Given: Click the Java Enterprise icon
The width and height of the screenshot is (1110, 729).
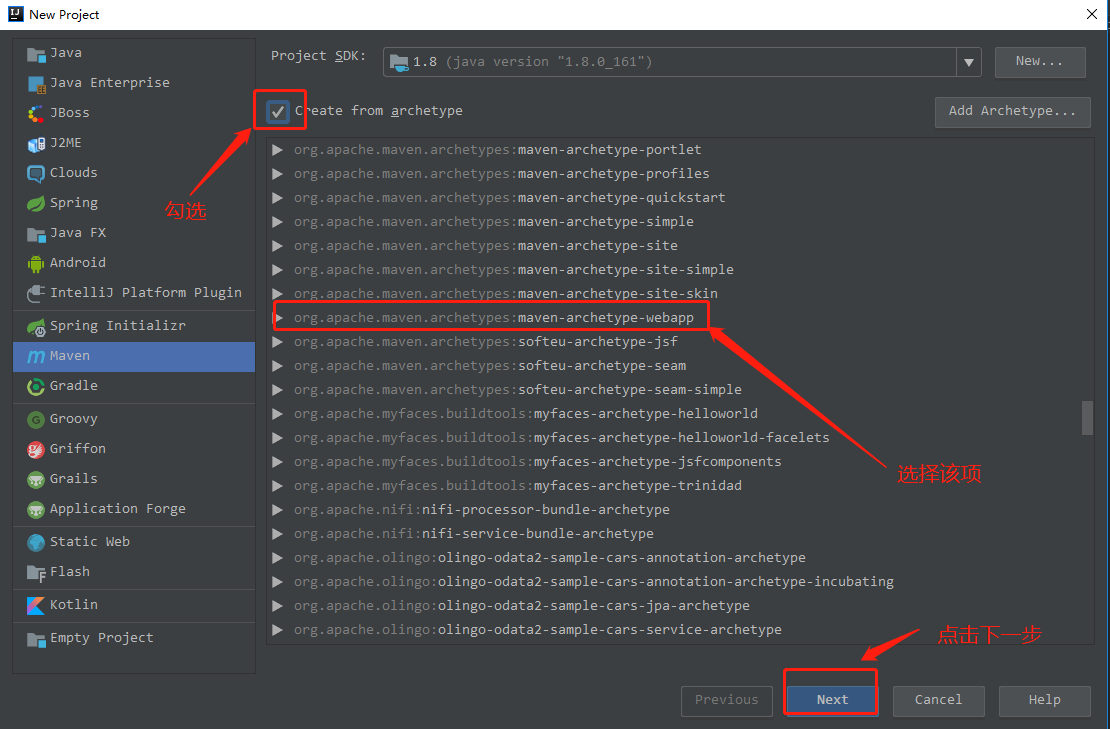Looking at the screenshot, I should tap(35, 84).
